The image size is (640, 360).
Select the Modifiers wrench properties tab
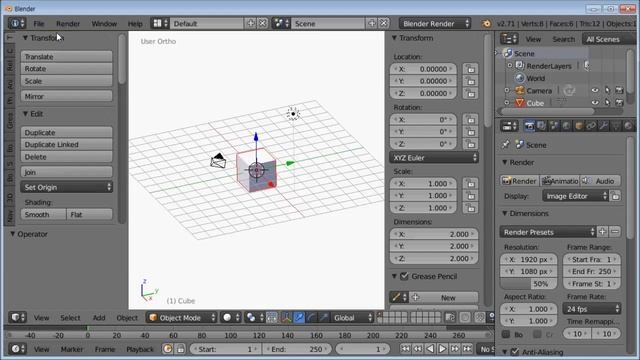603,126
